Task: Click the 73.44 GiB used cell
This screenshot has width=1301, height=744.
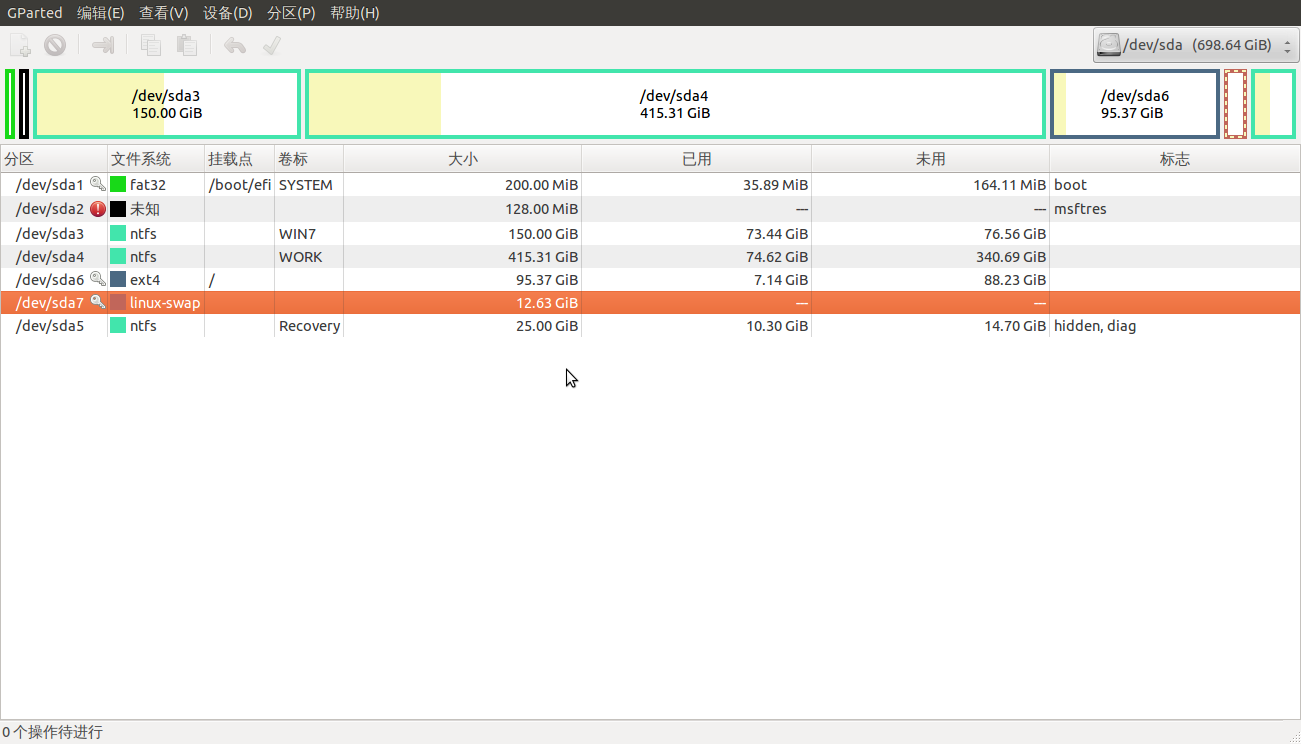Action: (x=776, y=233)
